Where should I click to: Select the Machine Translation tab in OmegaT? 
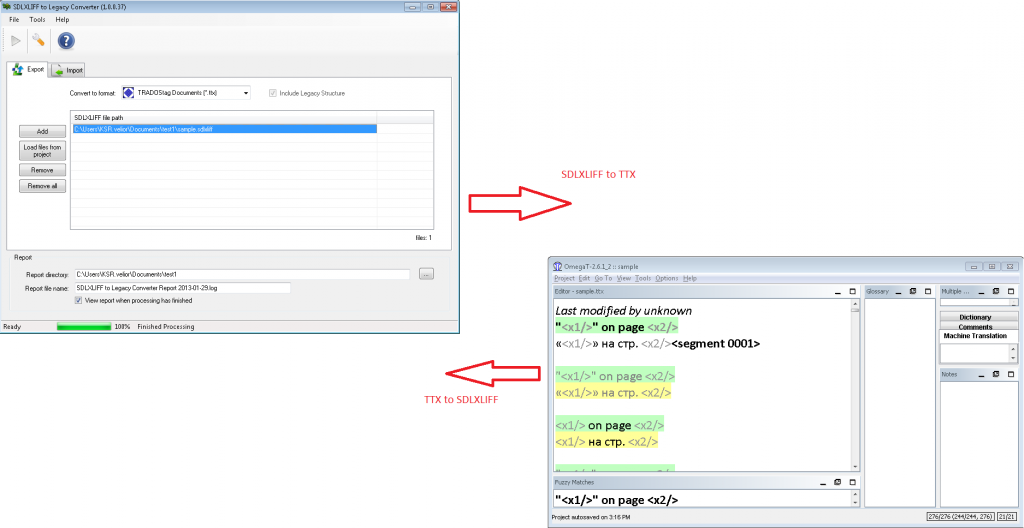click(x=976, y=336)
